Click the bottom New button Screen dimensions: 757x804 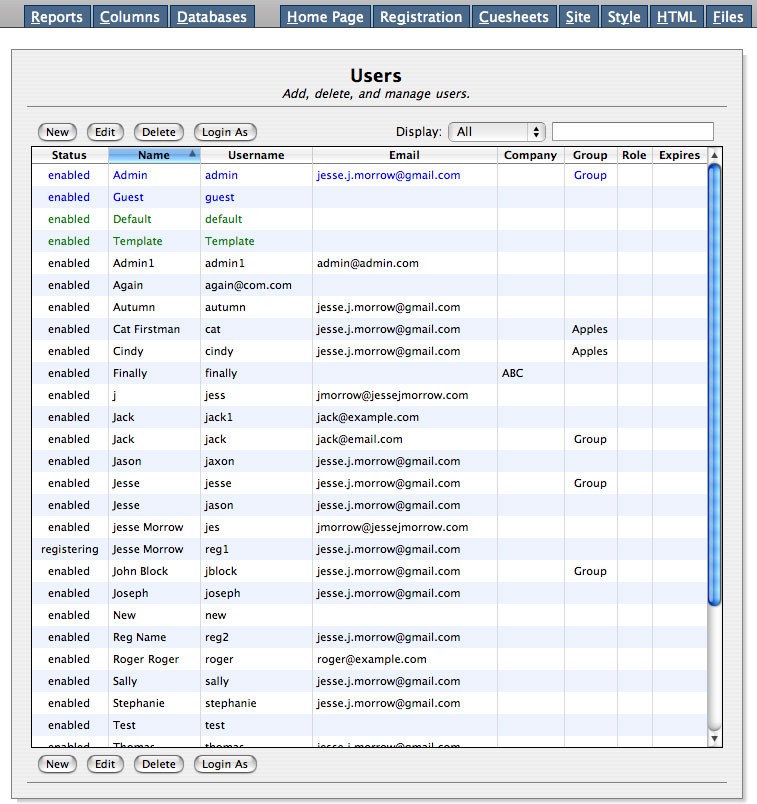coord(57,764)
